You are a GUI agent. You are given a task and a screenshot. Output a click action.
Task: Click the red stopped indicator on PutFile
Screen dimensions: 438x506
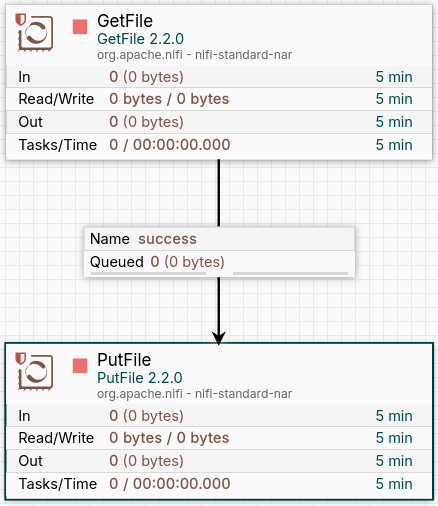coord(80,366)
